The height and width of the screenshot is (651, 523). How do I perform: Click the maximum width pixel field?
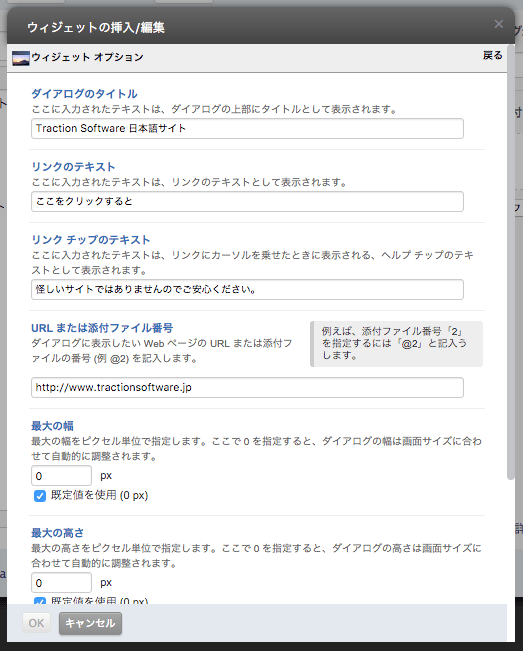61,475
